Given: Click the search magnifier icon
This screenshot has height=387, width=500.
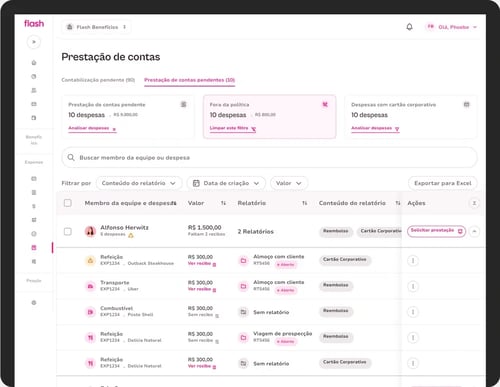Looking at the screenshot, I should pos(71,157).
